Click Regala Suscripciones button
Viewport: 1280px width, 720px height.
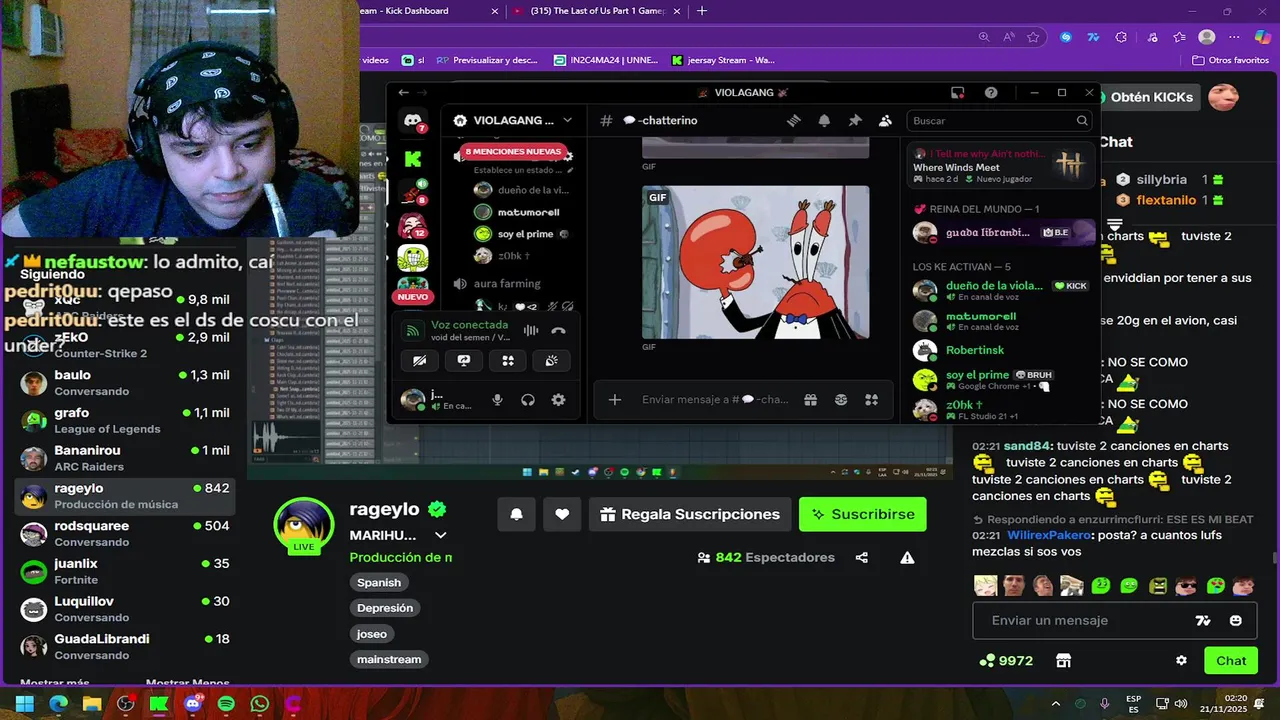689,514
